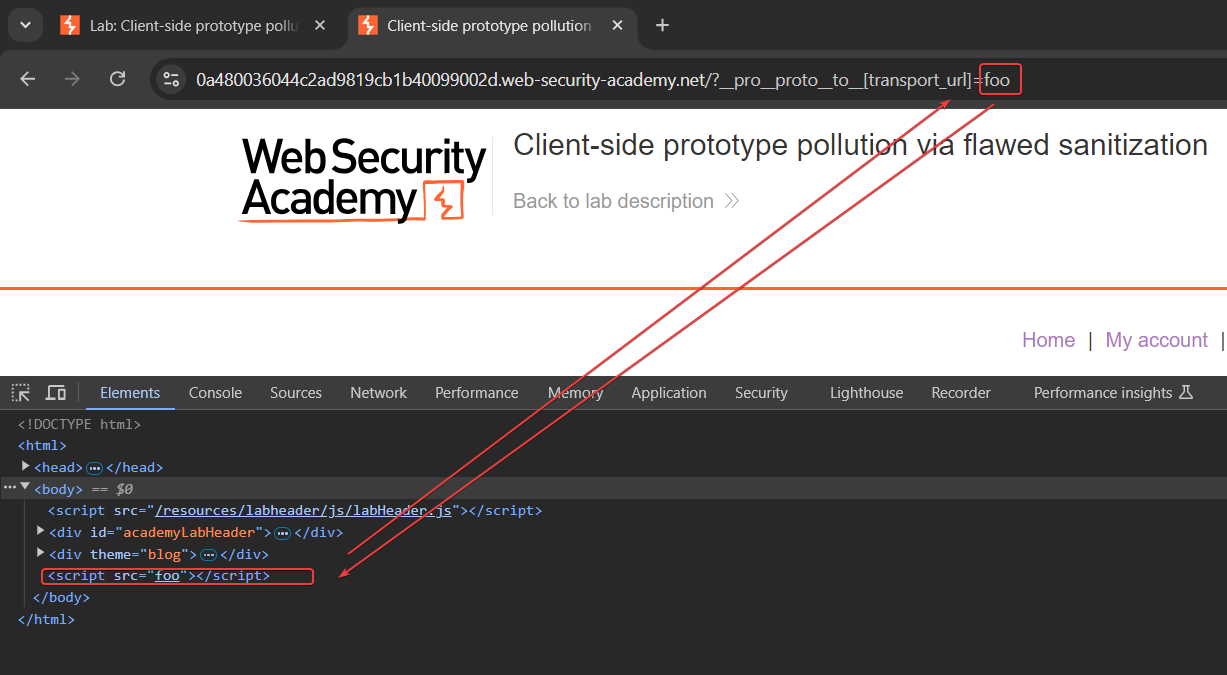Expand the academyLabHeader div node
The height and width of the screenshot is (675, 1227).
click(40, 532)
